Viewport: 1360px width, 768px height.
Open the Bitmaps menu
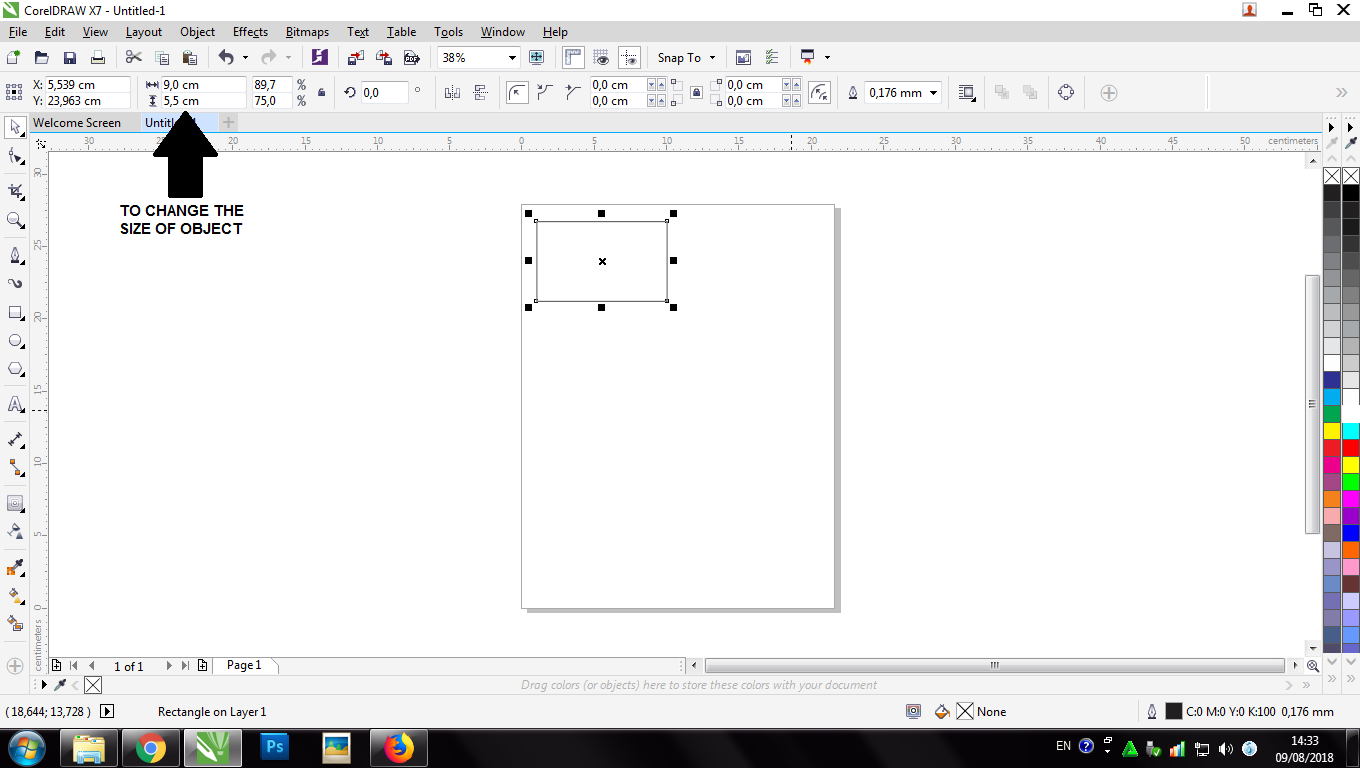307,32
